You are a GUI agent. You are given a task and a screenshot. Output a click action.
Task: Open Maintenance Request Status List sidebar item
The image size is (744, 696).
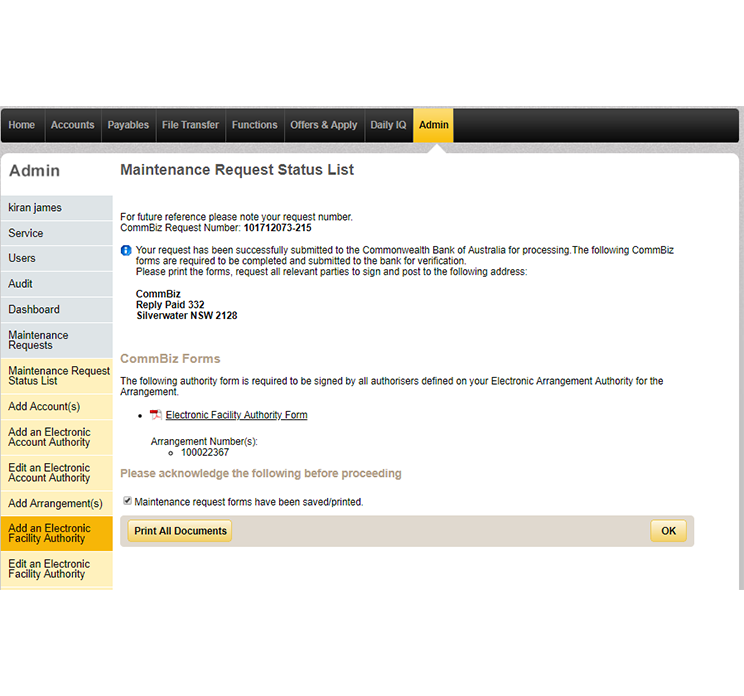click(x=56, y=376)
